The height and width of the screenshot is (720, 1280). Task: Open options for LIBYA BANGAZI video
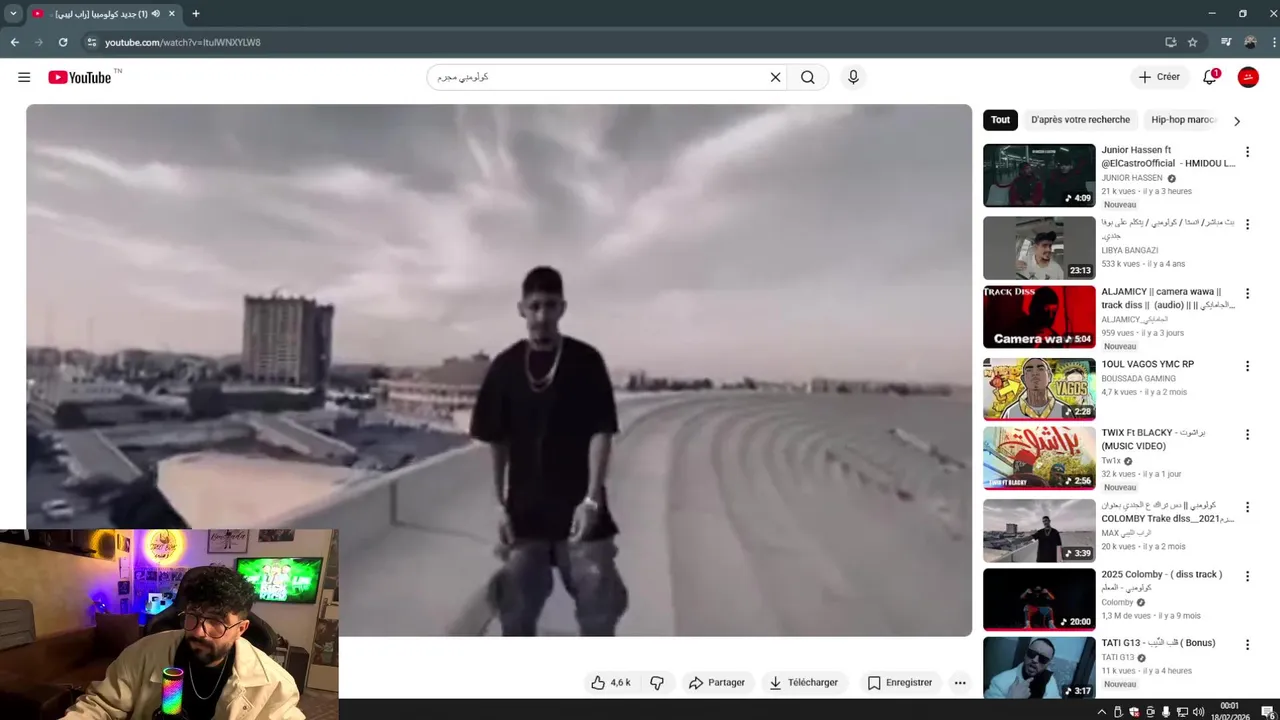(x=1247, y=225)
